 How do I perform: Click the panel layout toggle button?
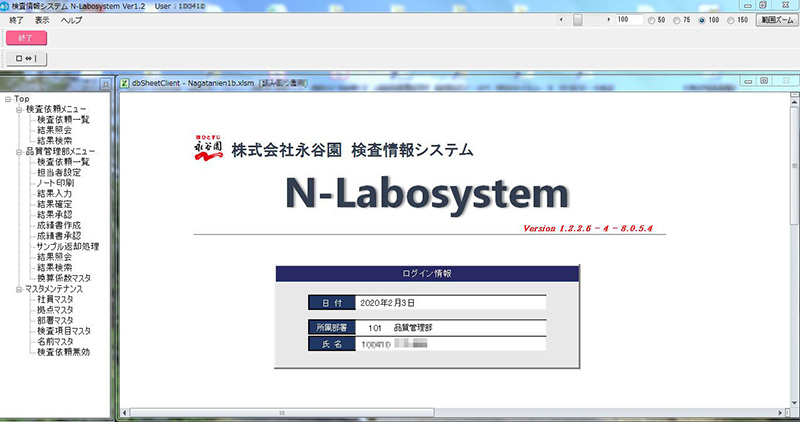coord(26,59)
